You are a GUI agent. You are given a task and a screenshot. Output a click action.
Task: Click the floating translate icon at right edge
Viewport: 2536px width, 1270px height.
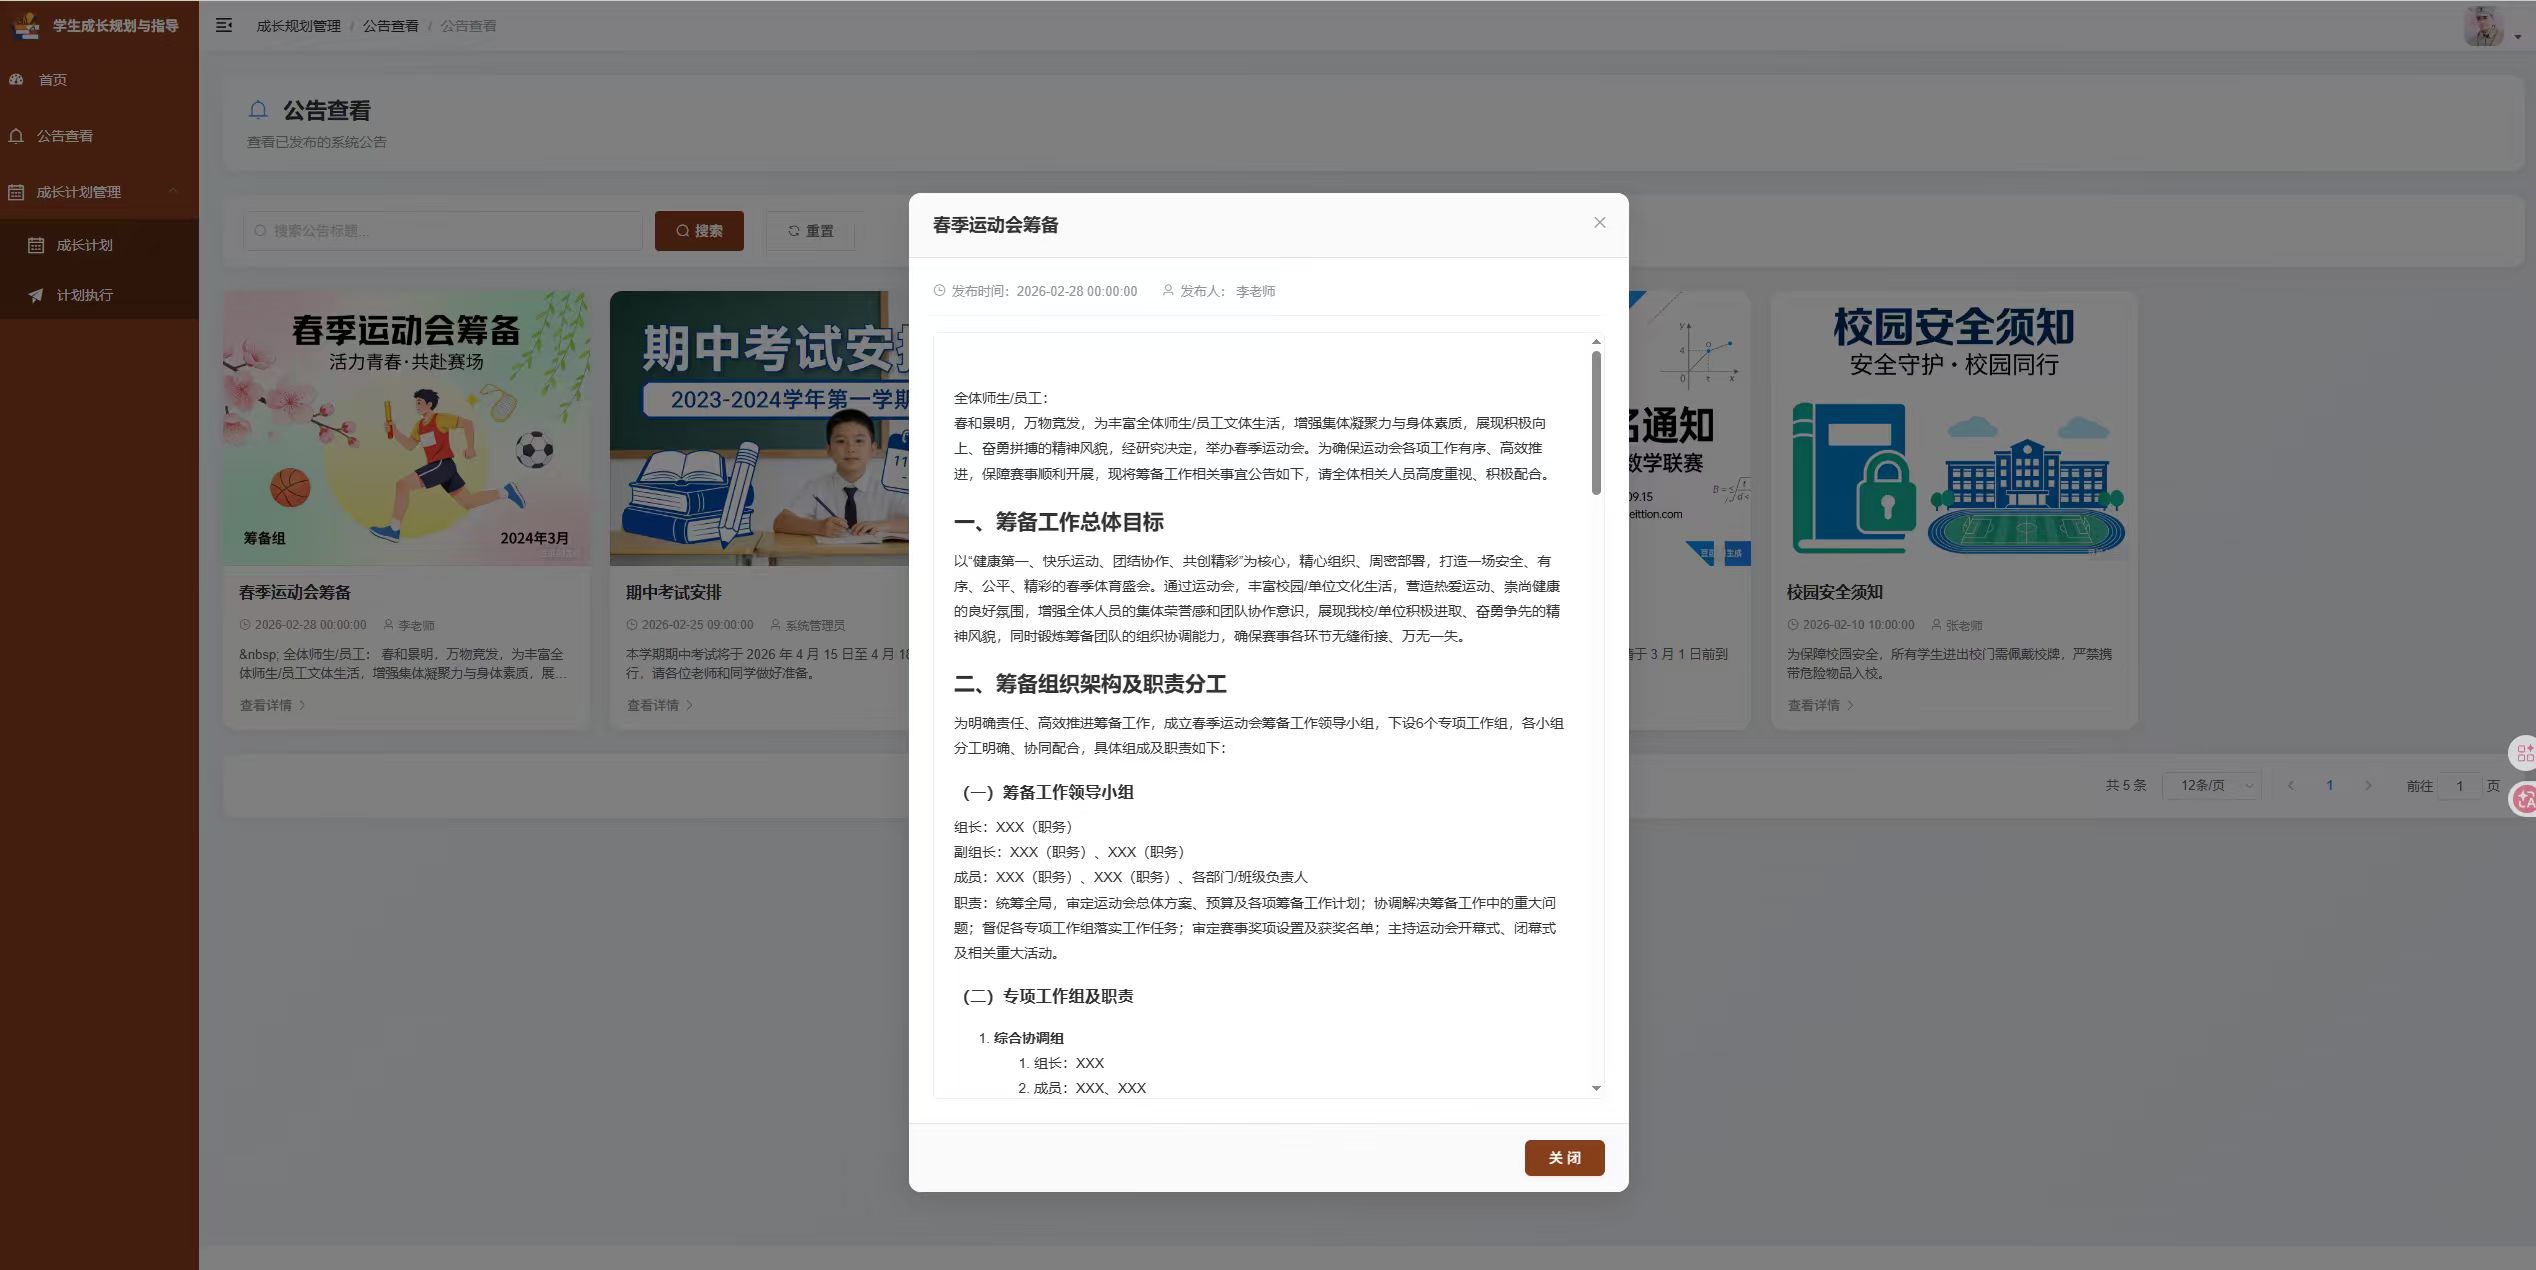[x=2524, y=799]
